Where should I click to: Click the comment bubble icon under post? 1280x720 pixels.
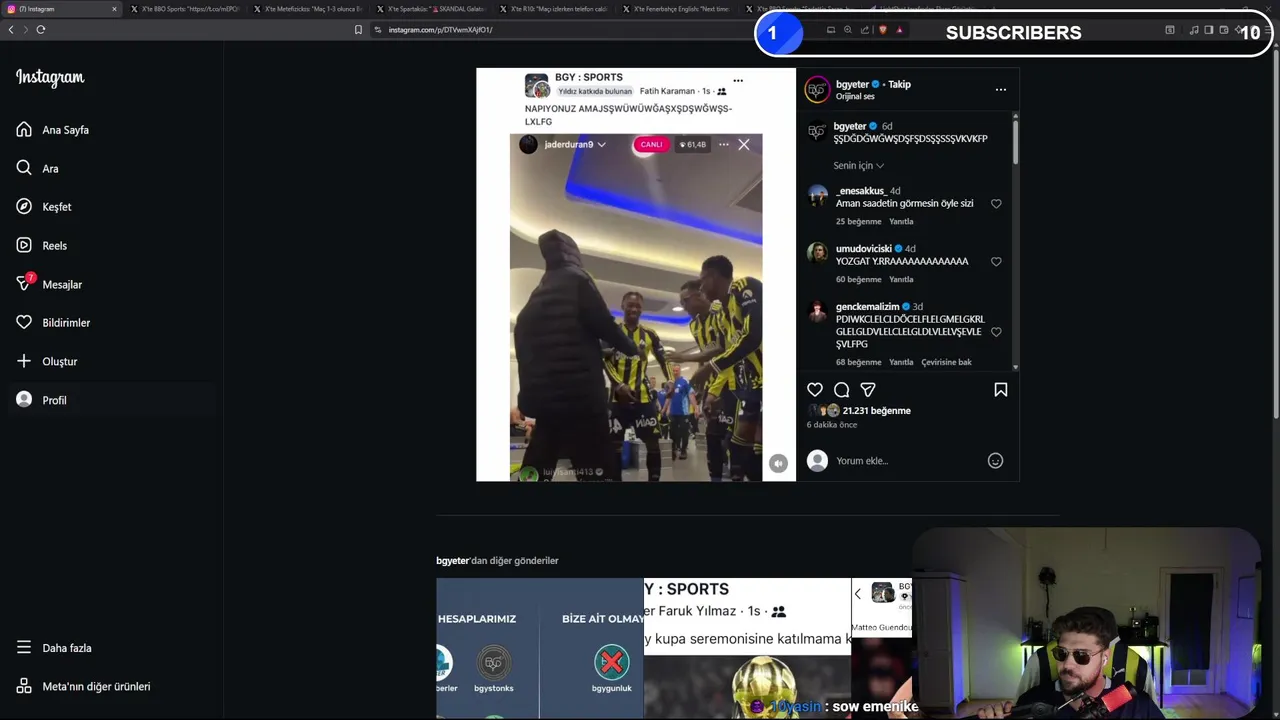[x=842, y=390]
